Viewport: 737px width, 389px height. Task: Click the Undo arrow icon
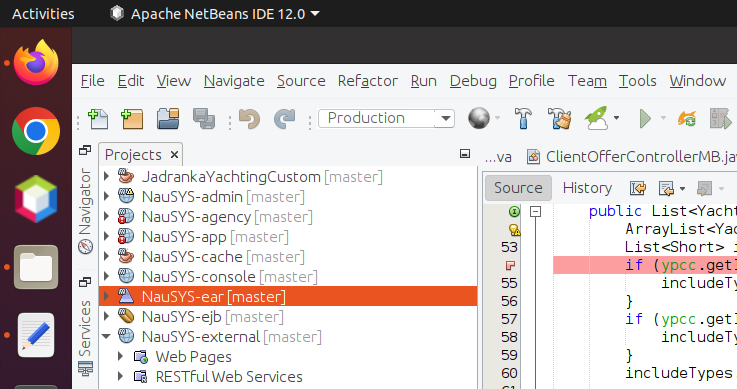tap(249, 118)
